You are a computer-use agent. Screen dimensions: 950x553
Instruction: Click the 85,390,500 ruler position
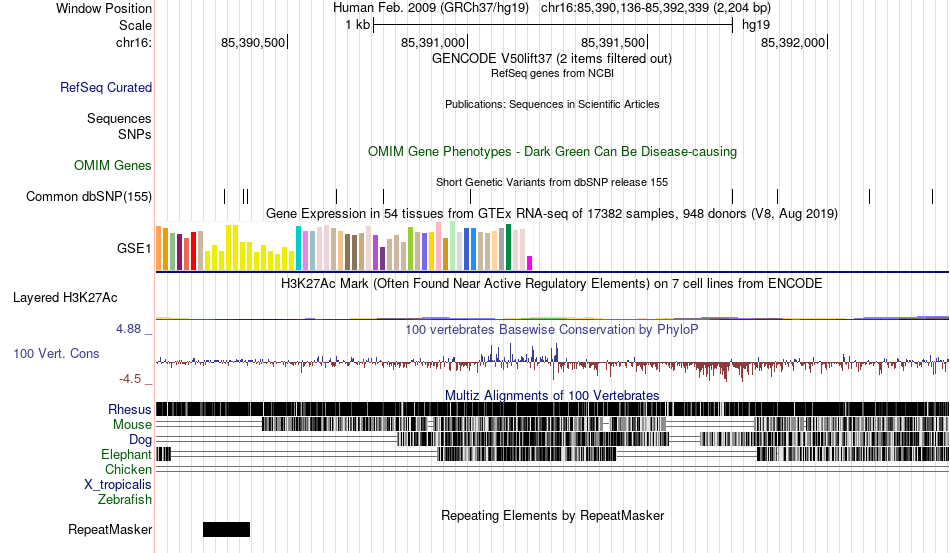[254, 42]
